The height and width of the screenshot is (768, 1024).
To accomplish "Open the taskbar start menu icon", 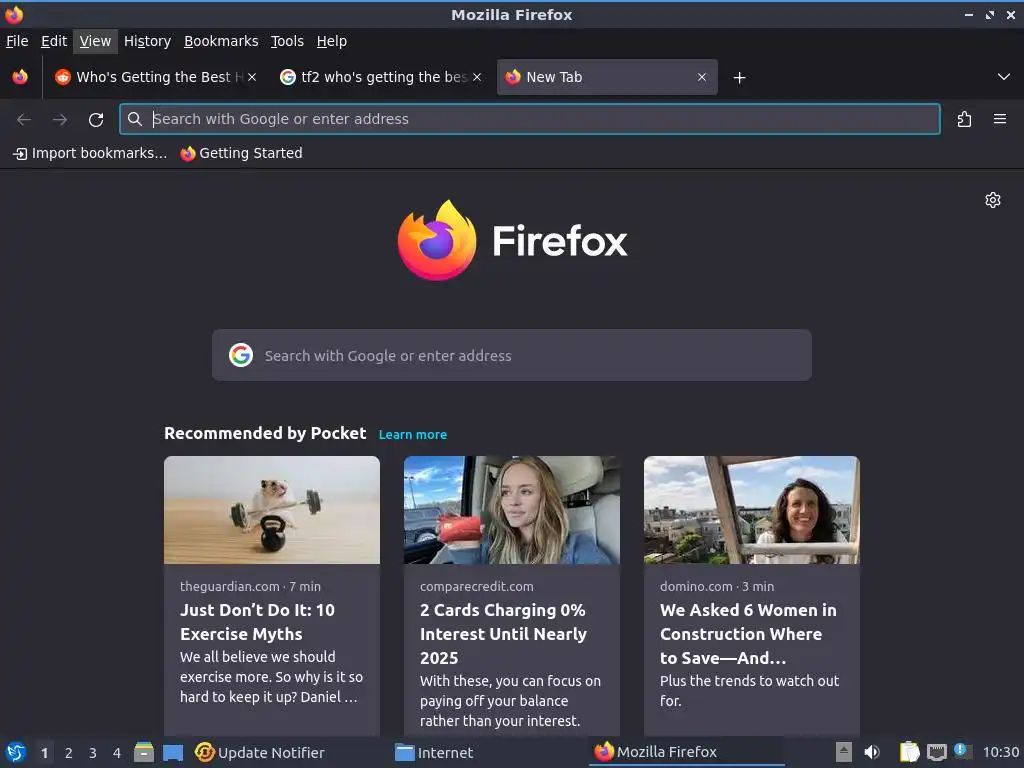I will coord(15,752).
